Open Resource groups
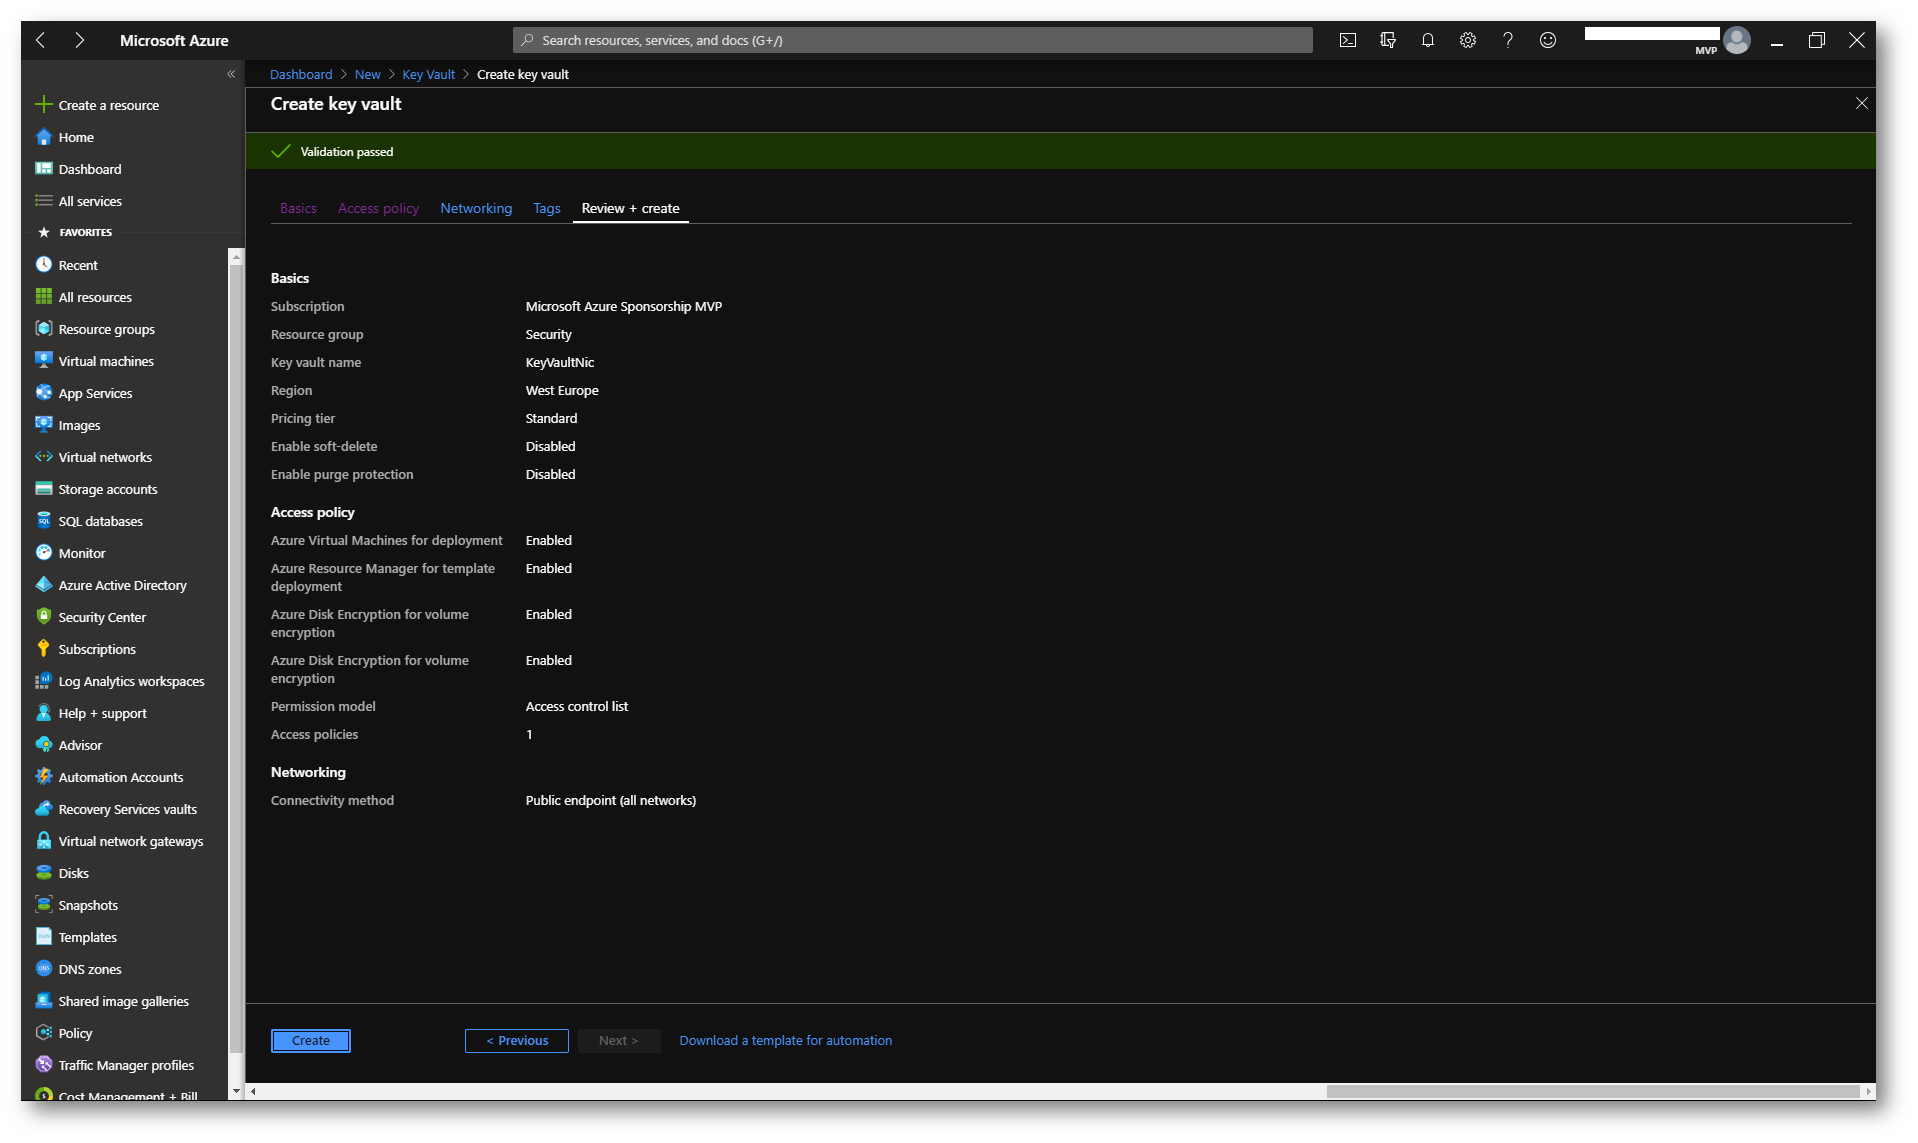Screen dimensions: 1918x1143 point(106,329)
